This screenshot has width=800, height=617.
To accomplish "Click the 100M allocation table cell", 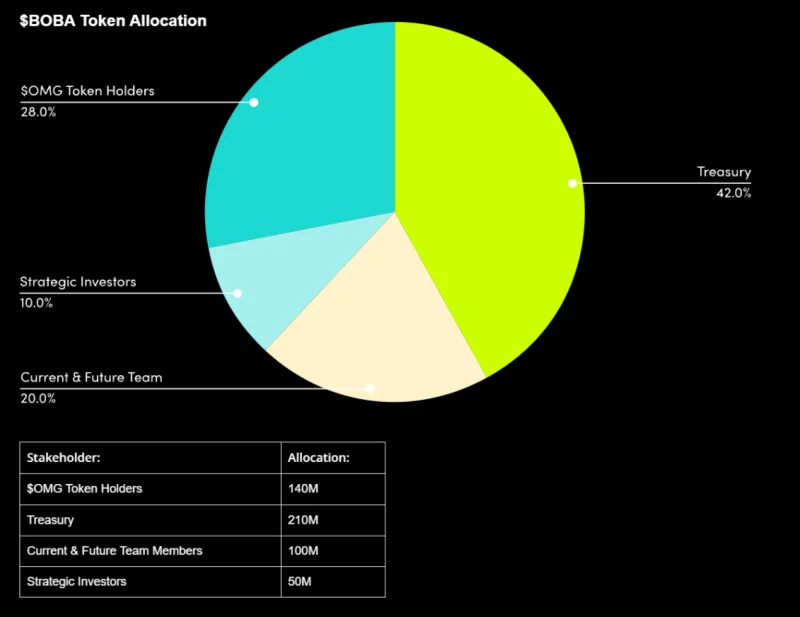I will tap(333, 551).
